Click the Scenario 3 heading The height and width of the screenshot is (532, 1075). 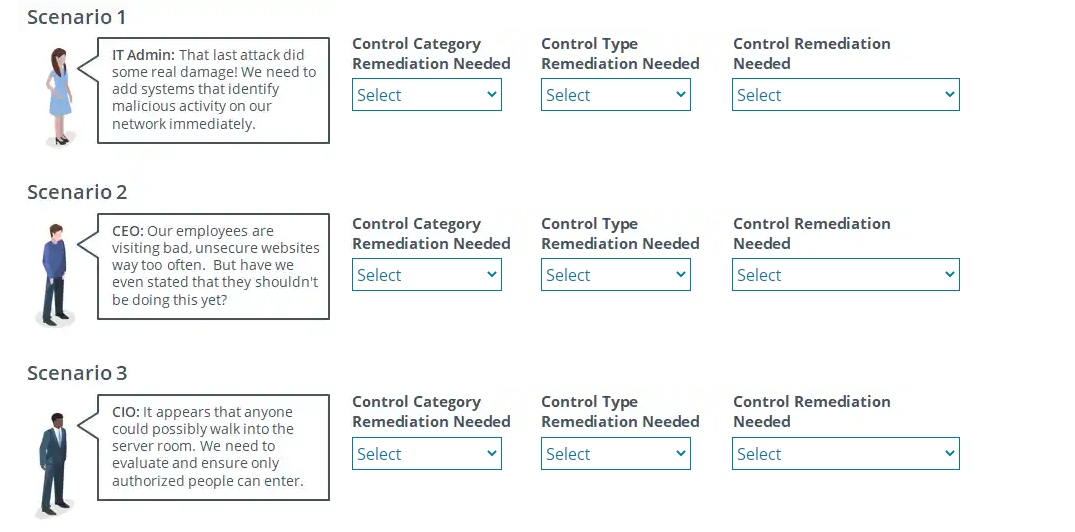[77, 373]
